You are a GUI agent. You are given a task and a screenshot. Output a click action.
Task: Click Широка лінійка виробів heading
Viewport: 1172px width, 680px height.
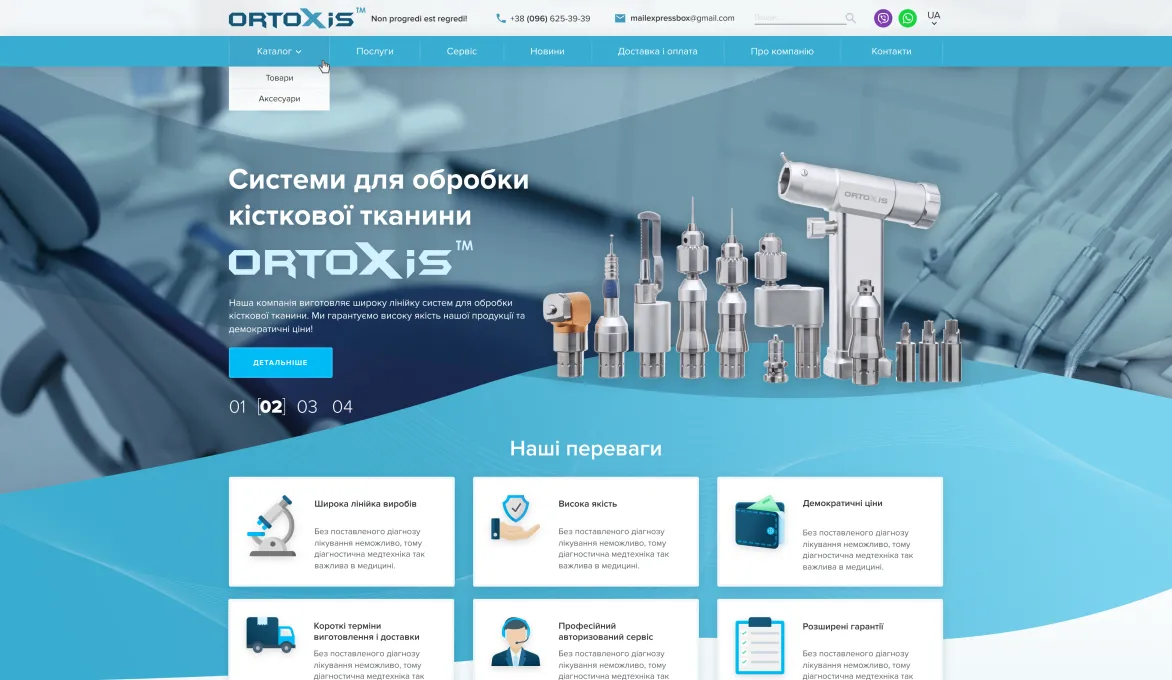[366, 504]
